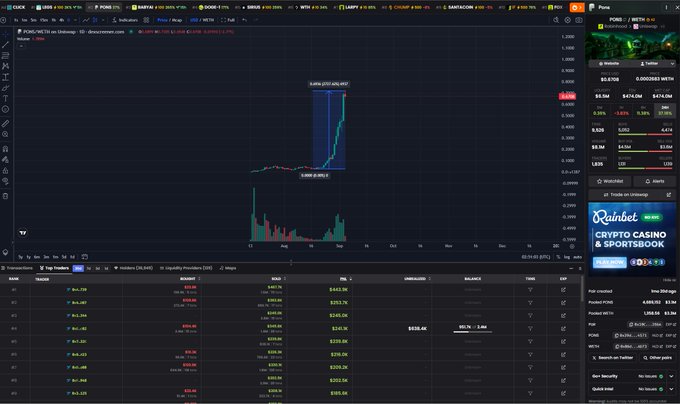Sort the table by PNL column
The height and width of the screenshot is (404, 680).
point(345,279)
